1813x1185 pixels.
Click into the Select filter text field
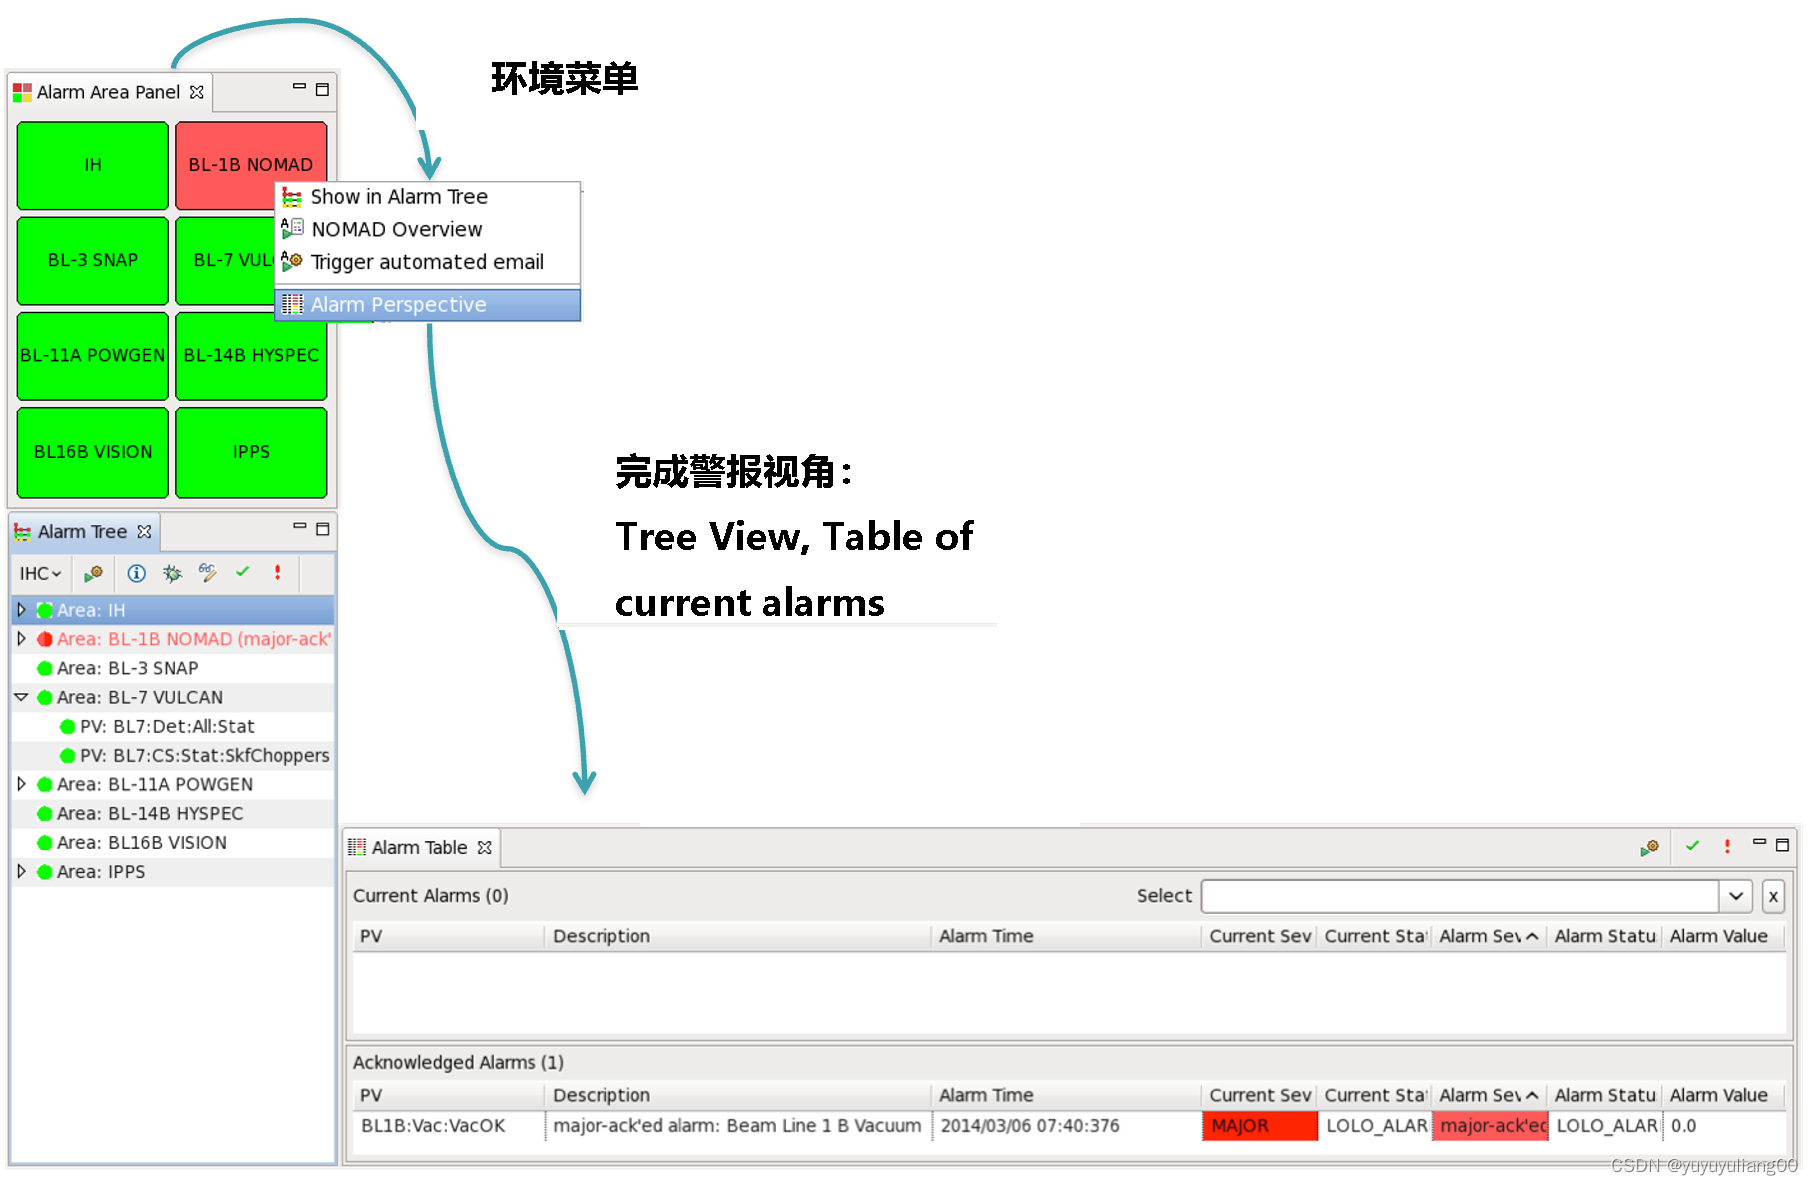[x=1460, y=896]
